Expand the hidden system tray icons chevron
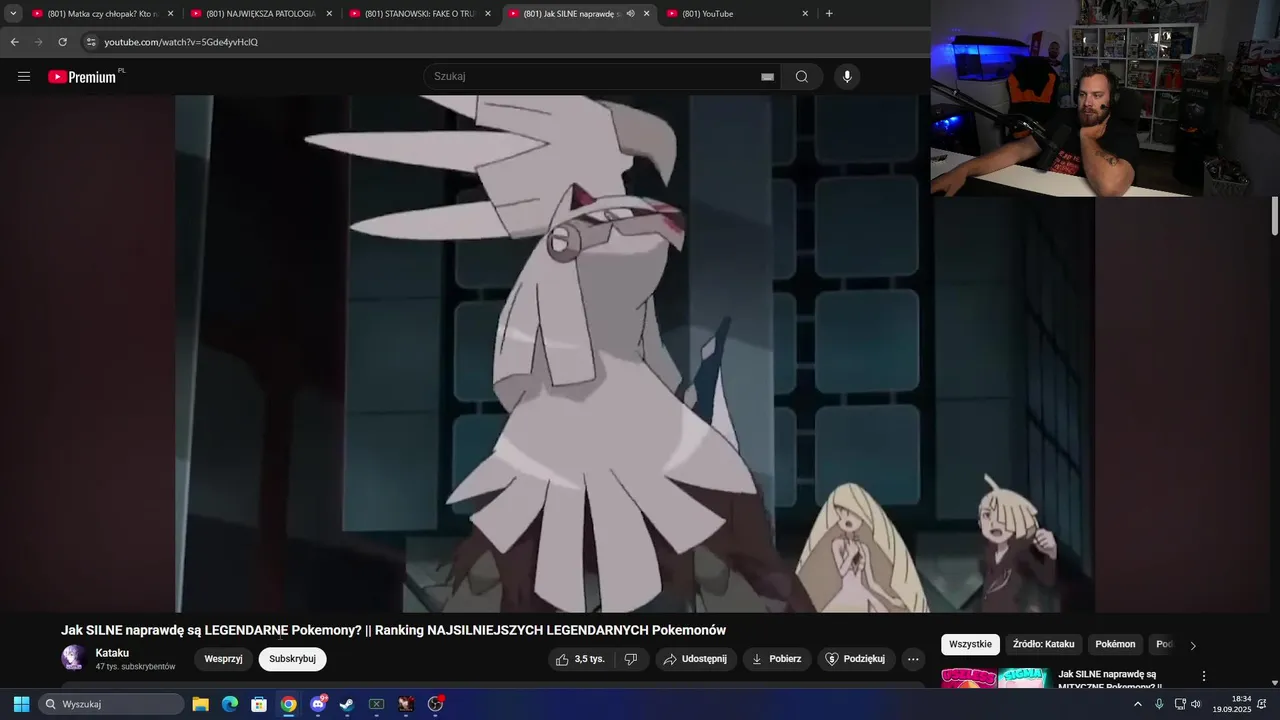The width and height of the screenshot is (1280, 720). point(1137,704)
